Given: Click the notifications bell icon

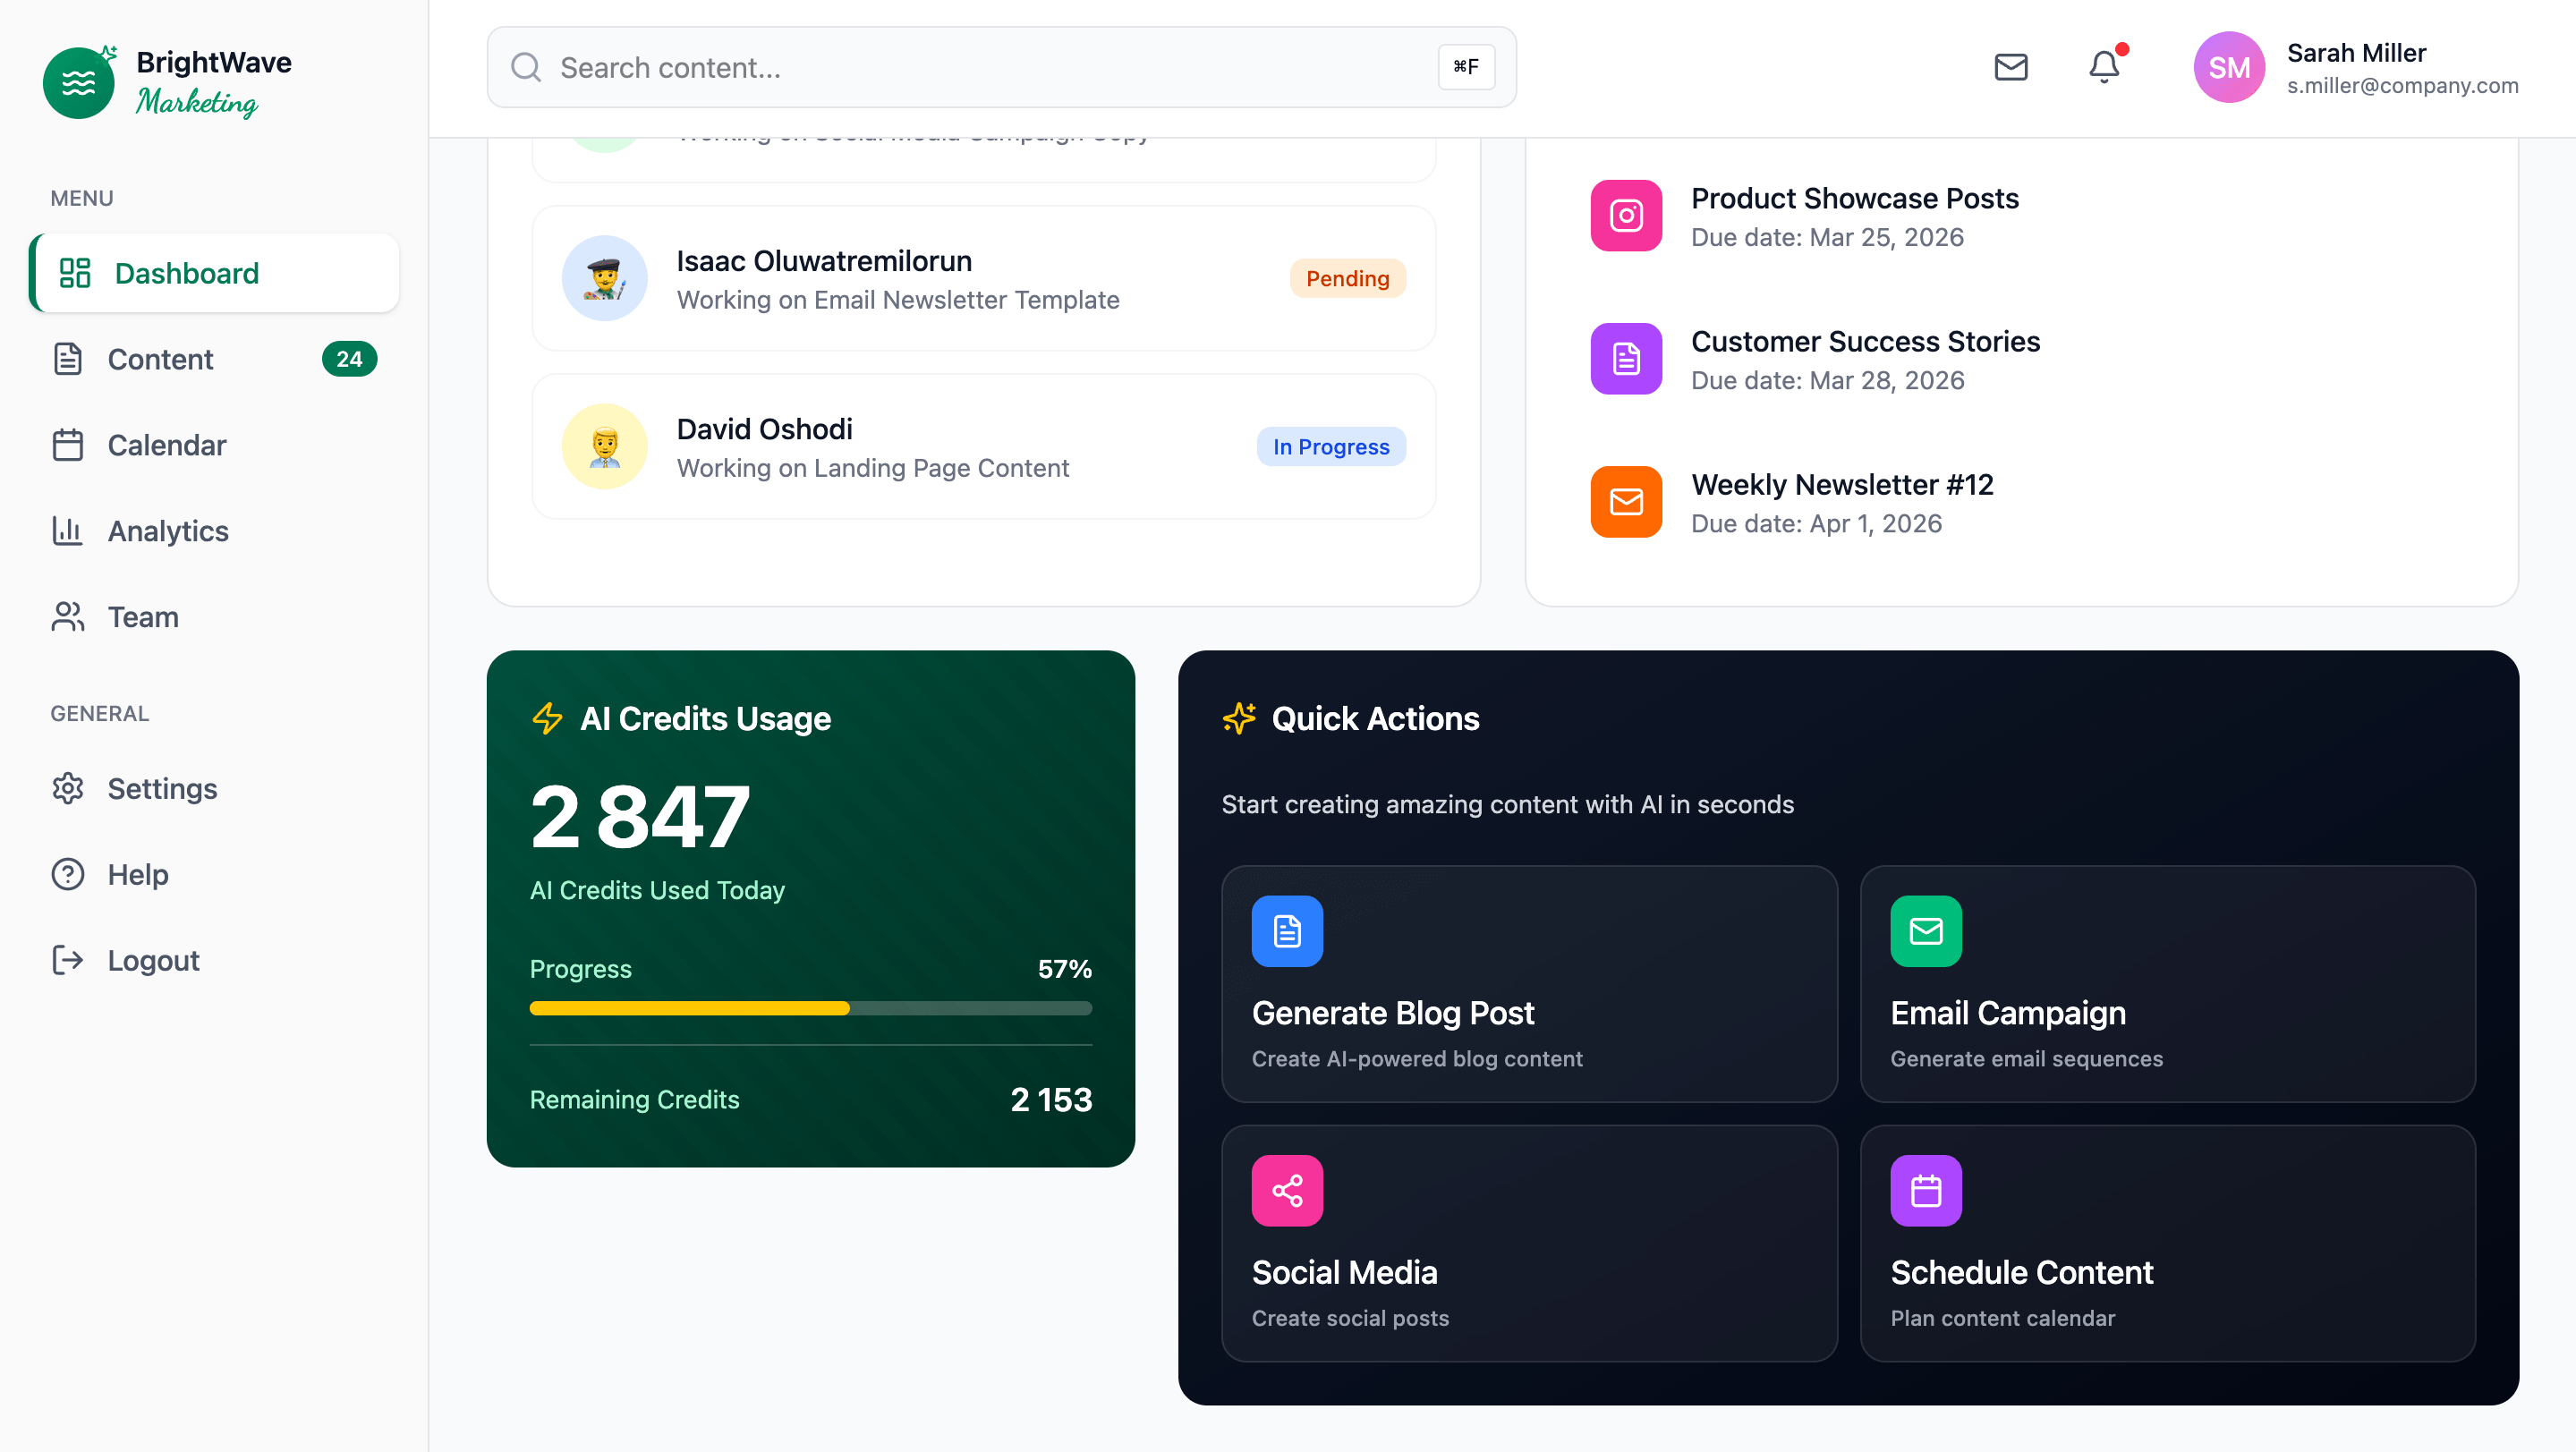Looking at the screenshot, I should pos(2104,67).
